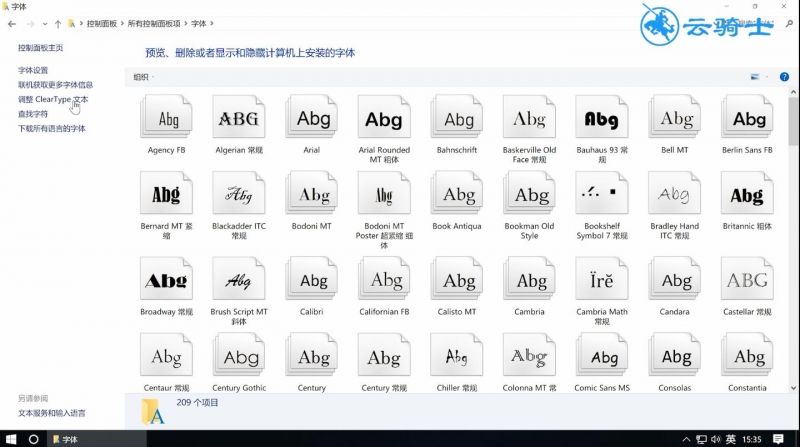Open the Windows Start button
800x447 pixels.
click(11, 439)
